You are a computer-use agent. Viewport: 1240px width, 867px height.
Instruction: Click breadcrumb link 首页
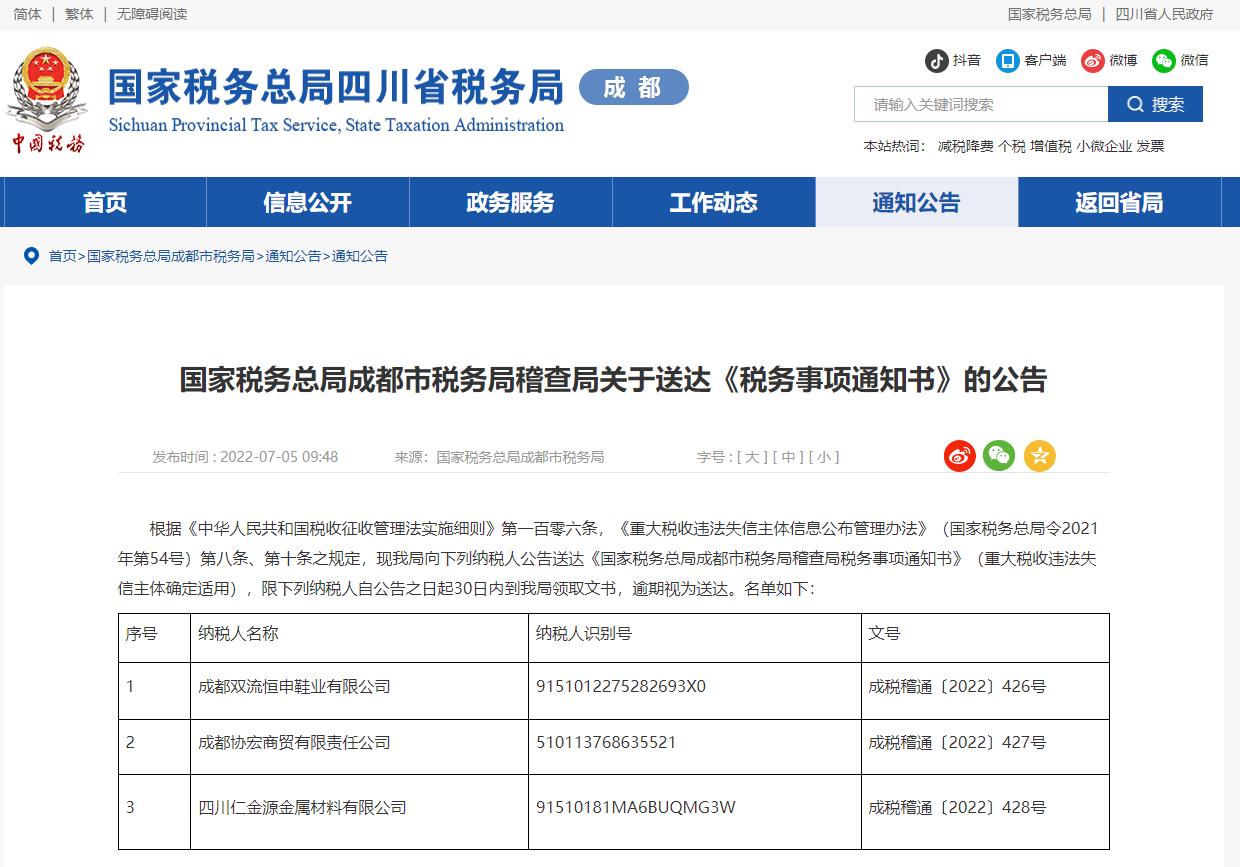click(63, 256)
